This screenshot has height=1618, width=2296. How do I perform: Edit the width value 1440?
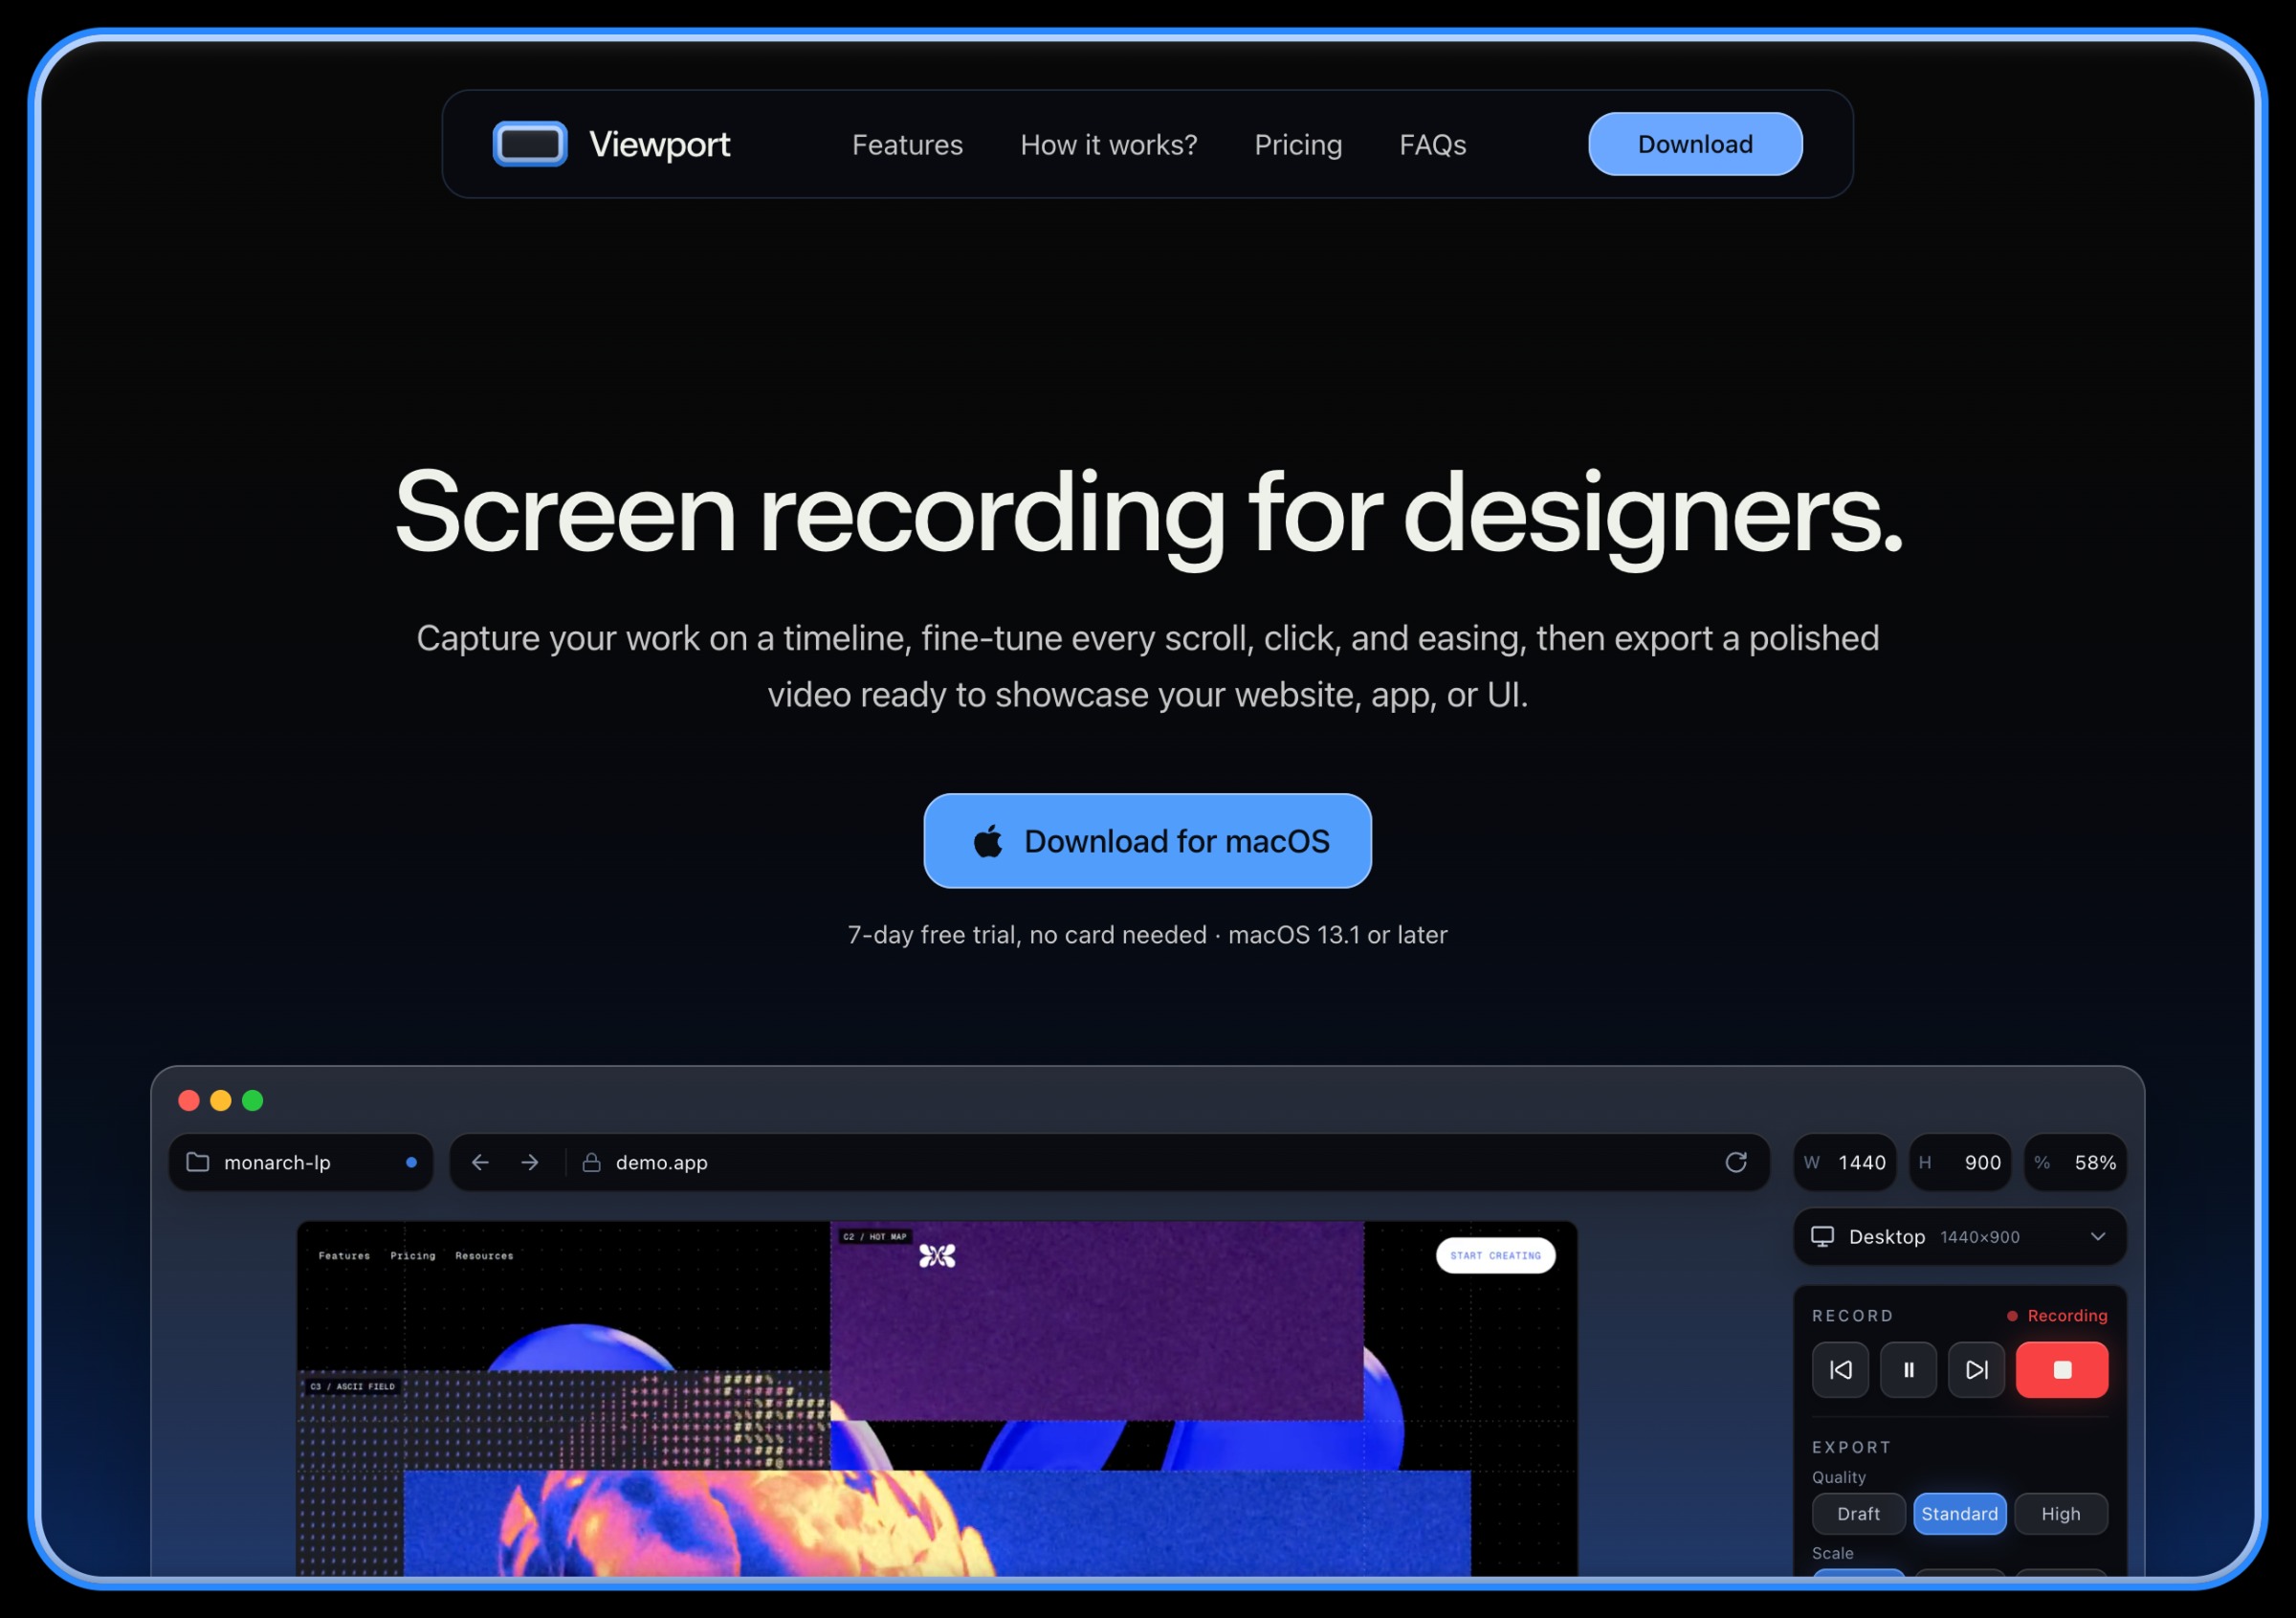[1845, 1162]
